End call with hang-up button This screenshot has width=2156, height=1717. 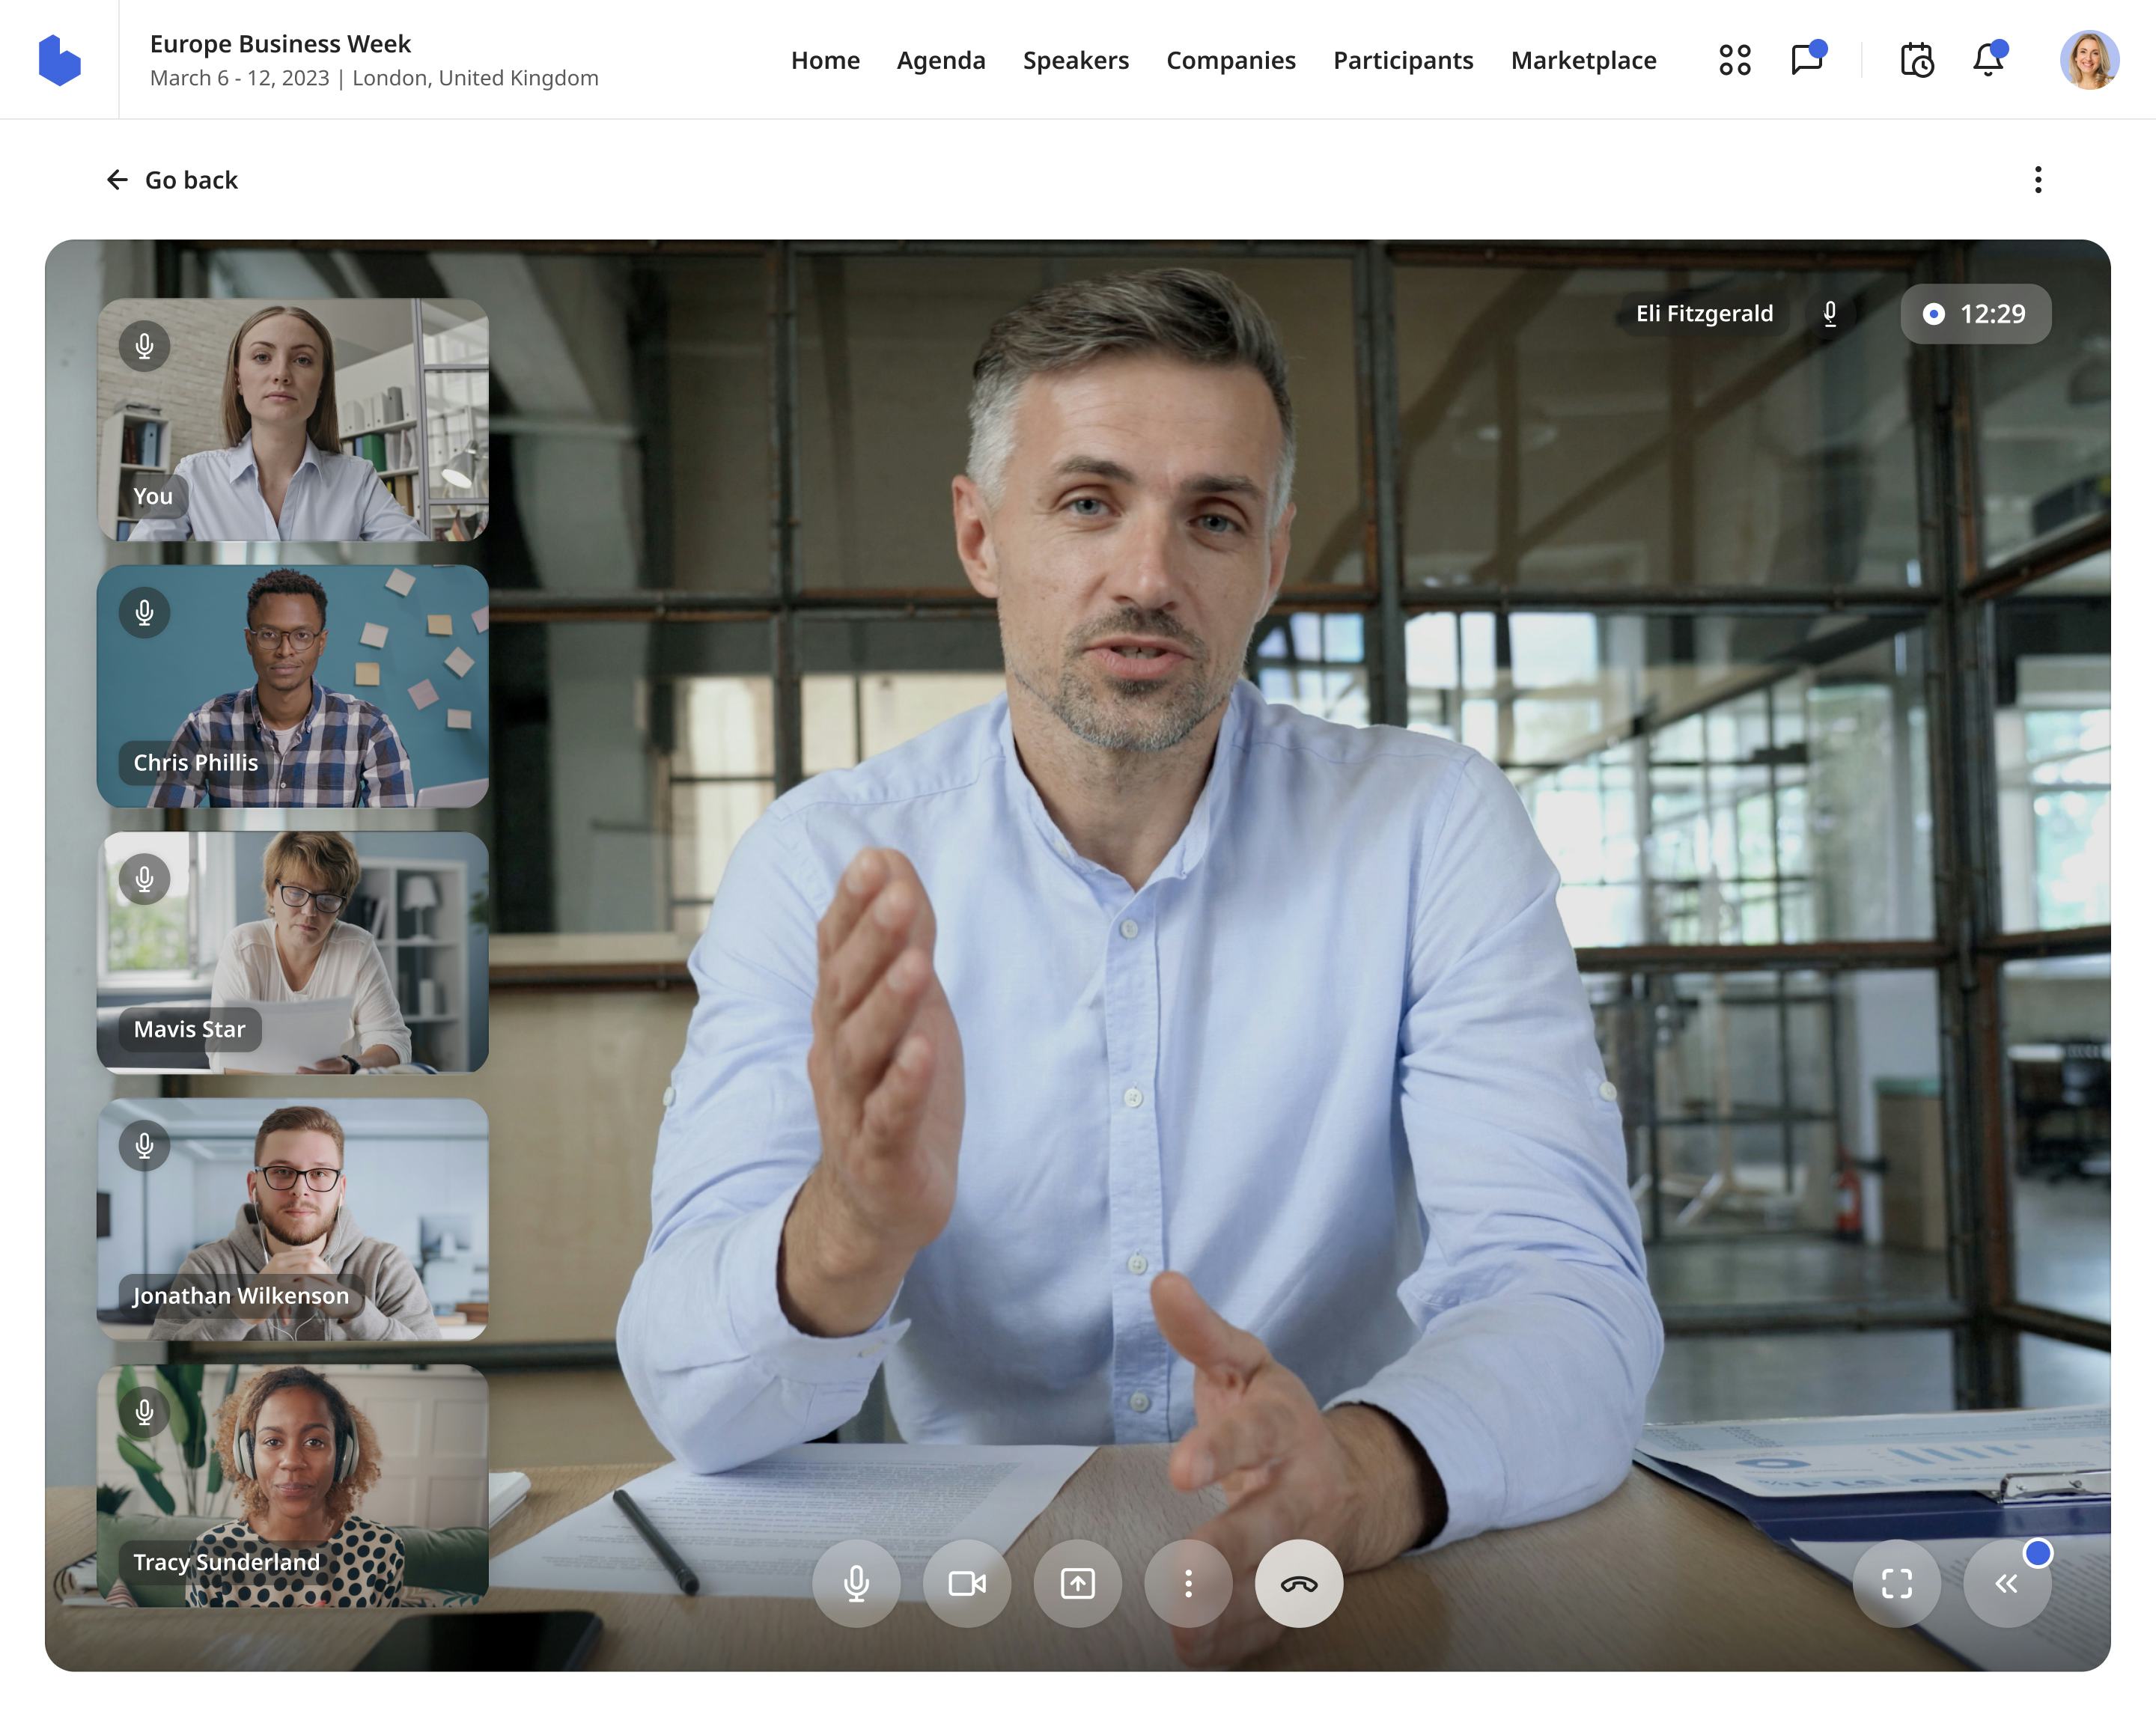[x=1298, y=1583]
